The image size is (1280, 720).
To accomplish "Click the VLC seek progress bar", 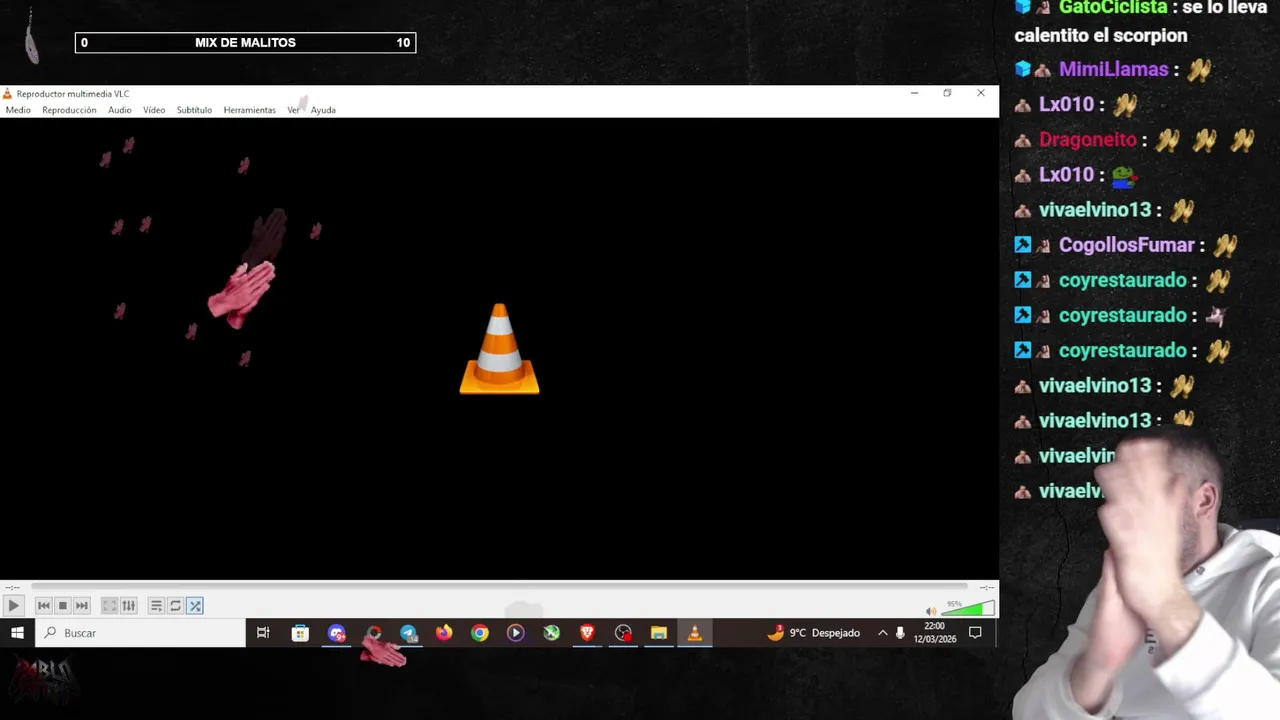I will pyautogui.click(x=499, y=587).
